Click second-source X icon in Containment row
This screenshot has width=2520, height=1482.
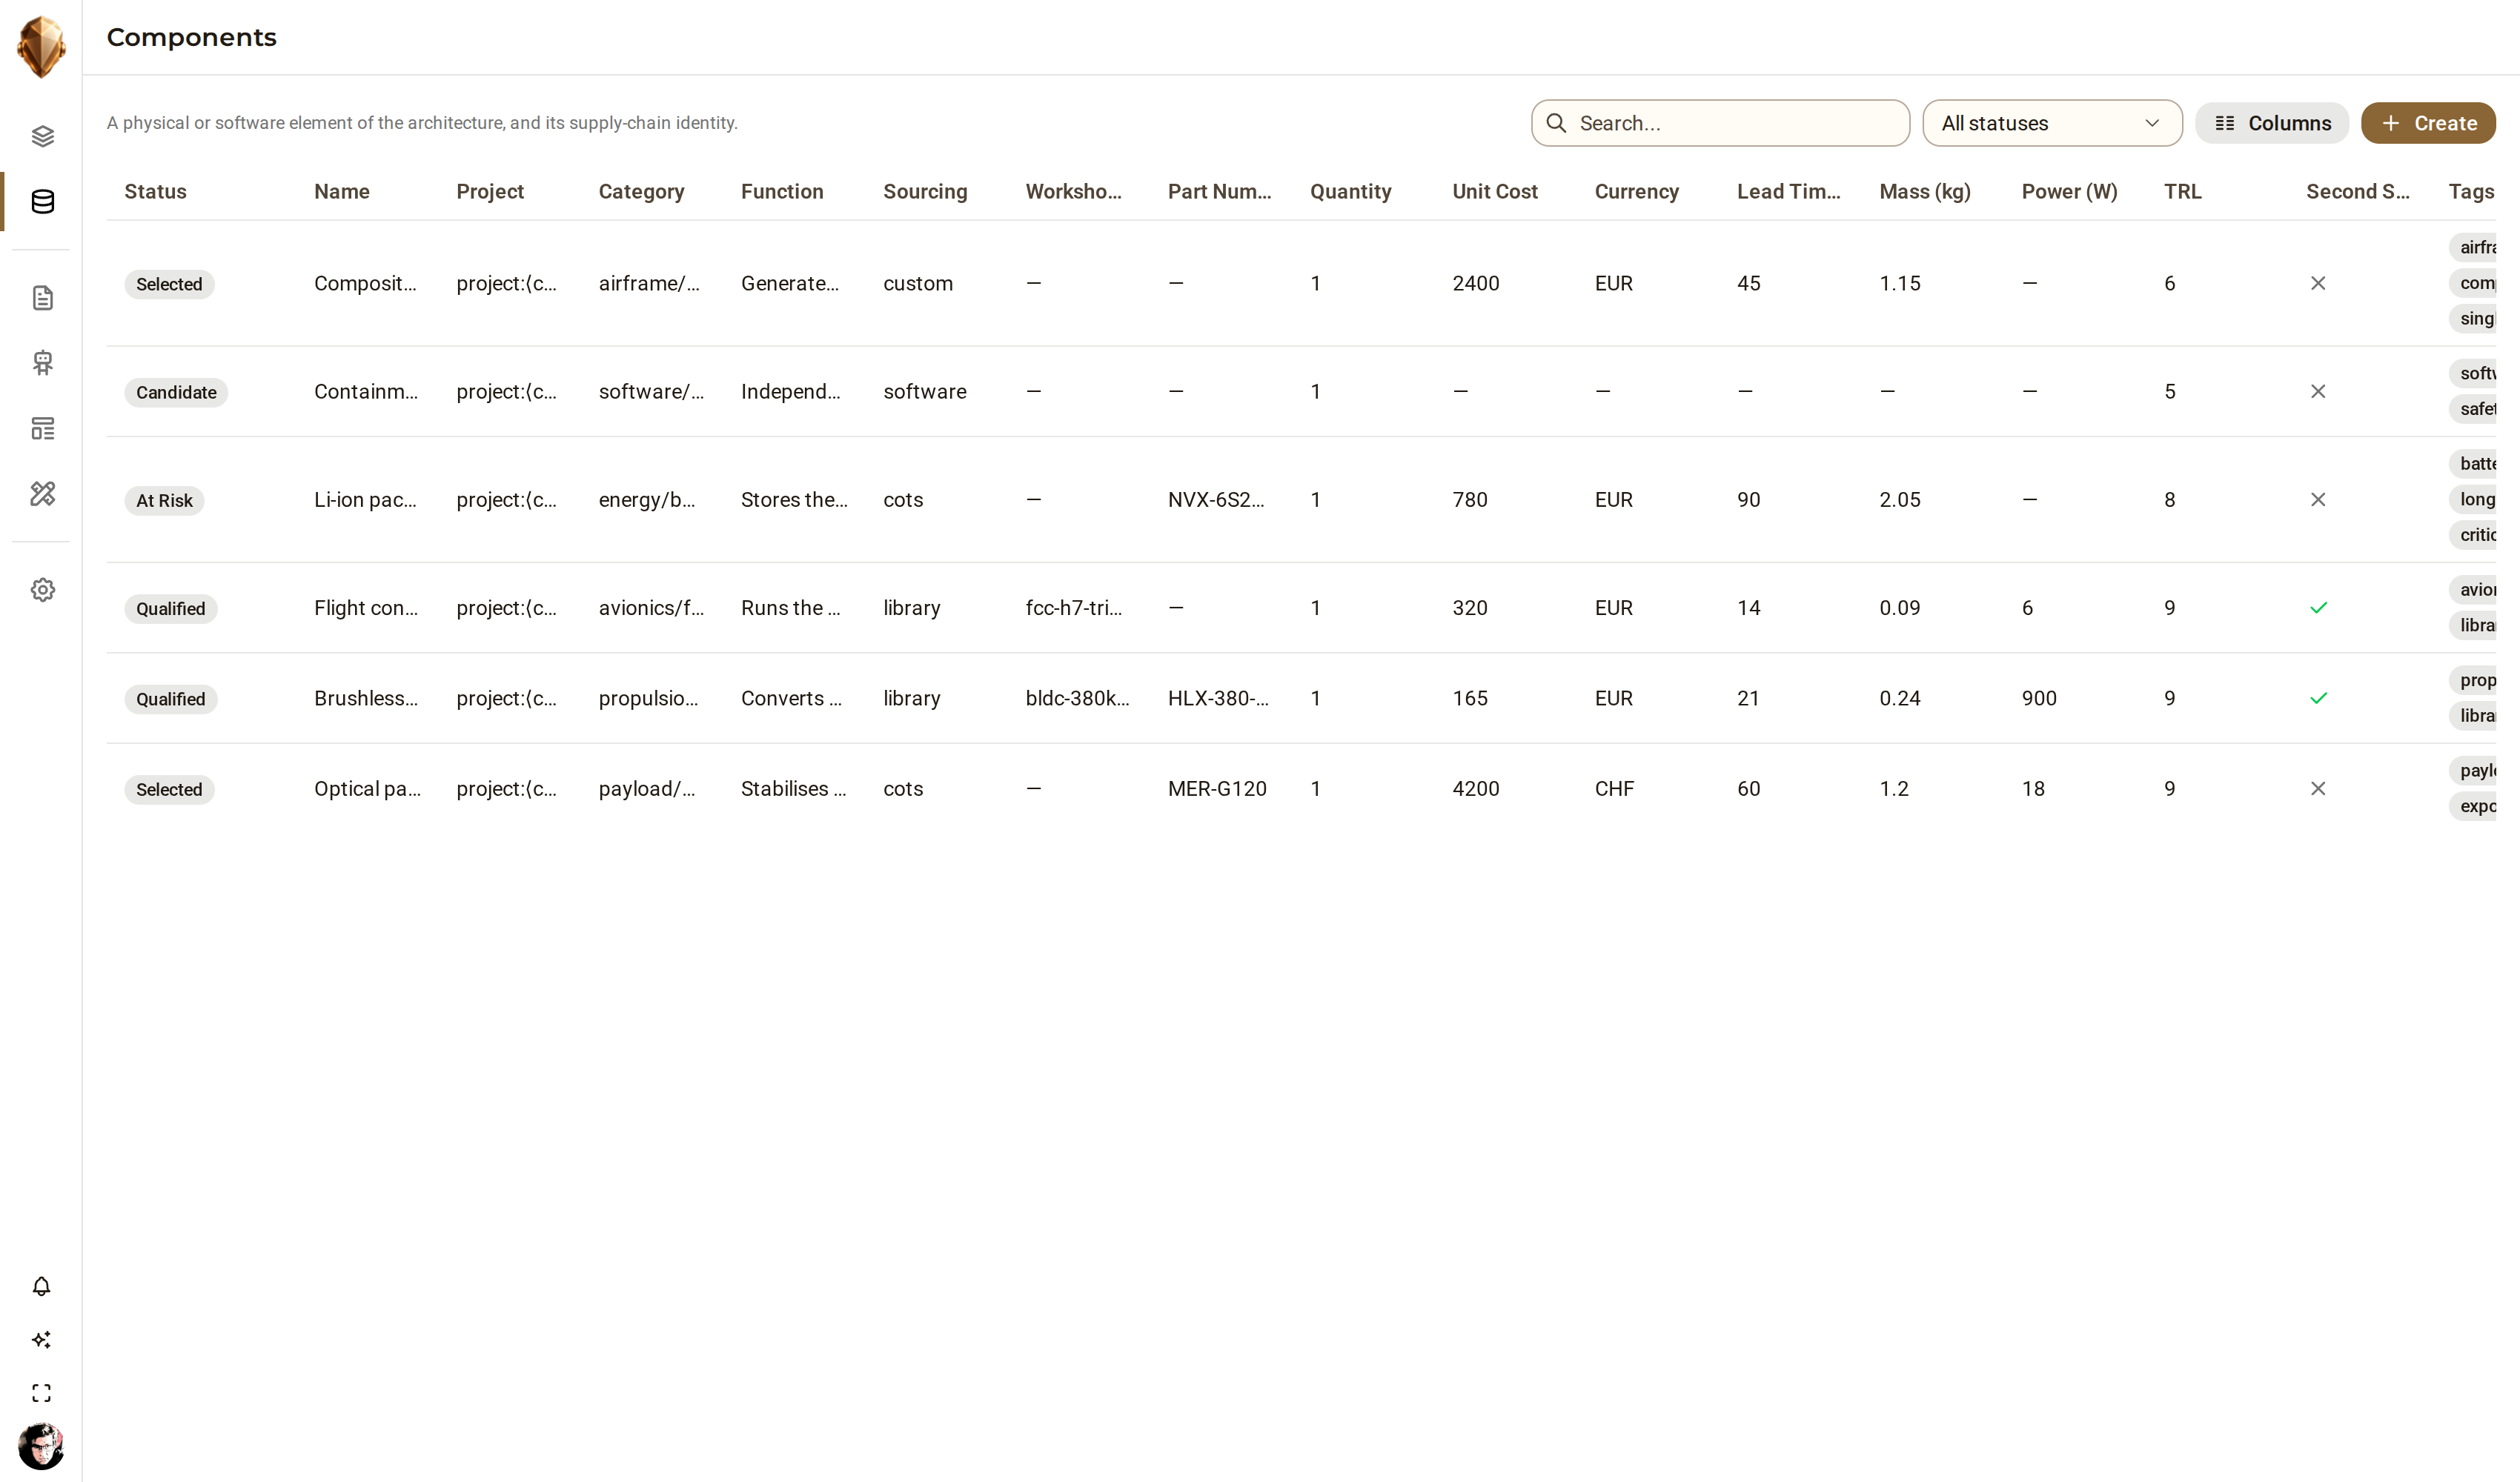point(2317,391)
